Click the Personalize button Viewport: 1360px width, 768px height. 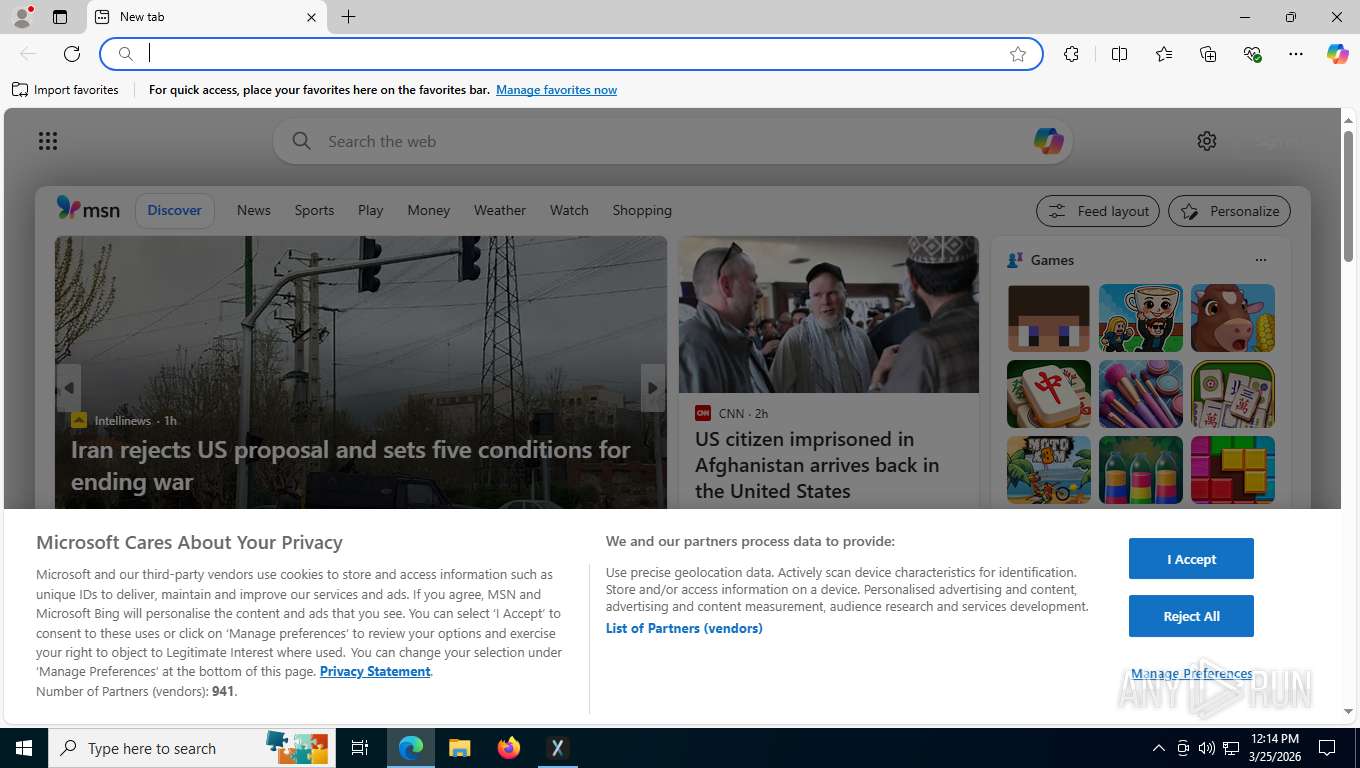click(x=1229, y=211)
